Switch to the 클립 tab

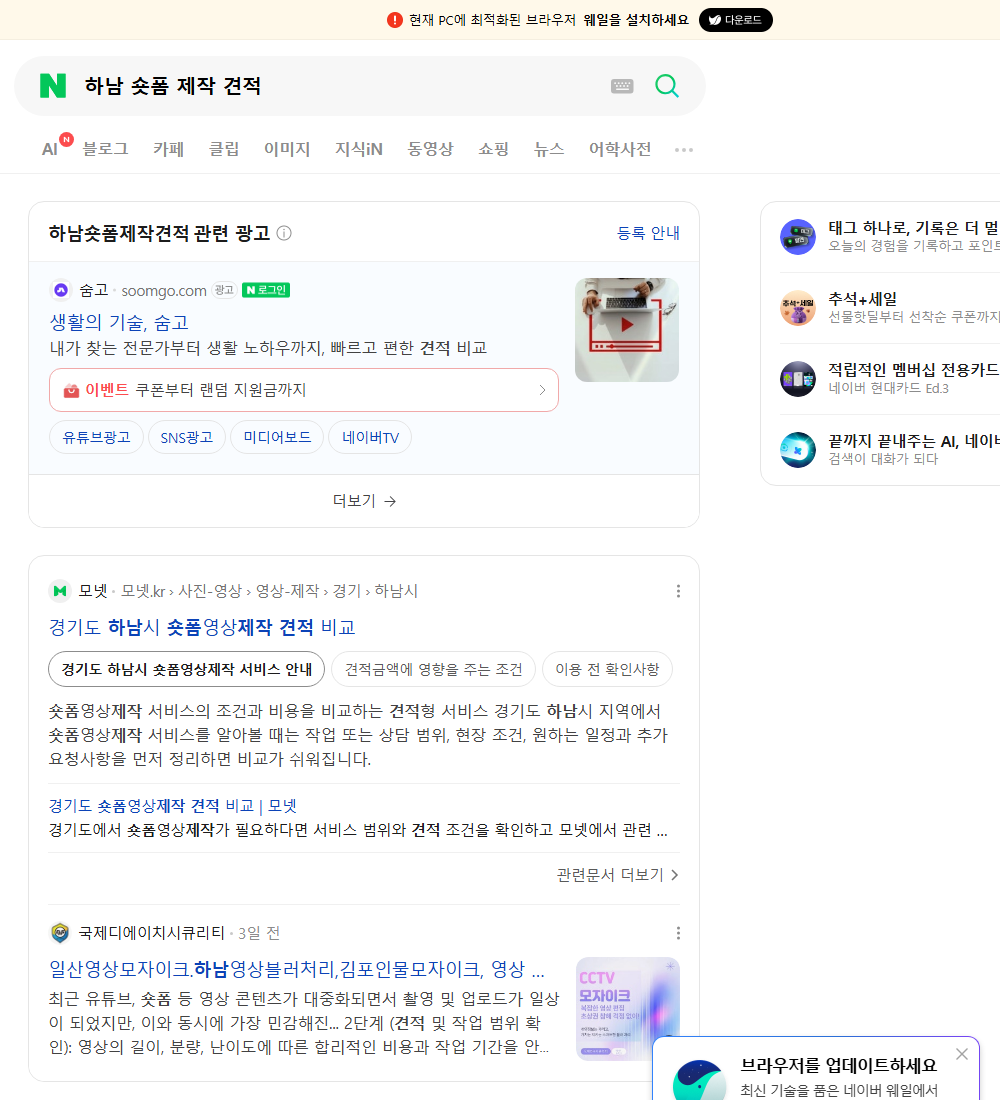pos(224,149)
